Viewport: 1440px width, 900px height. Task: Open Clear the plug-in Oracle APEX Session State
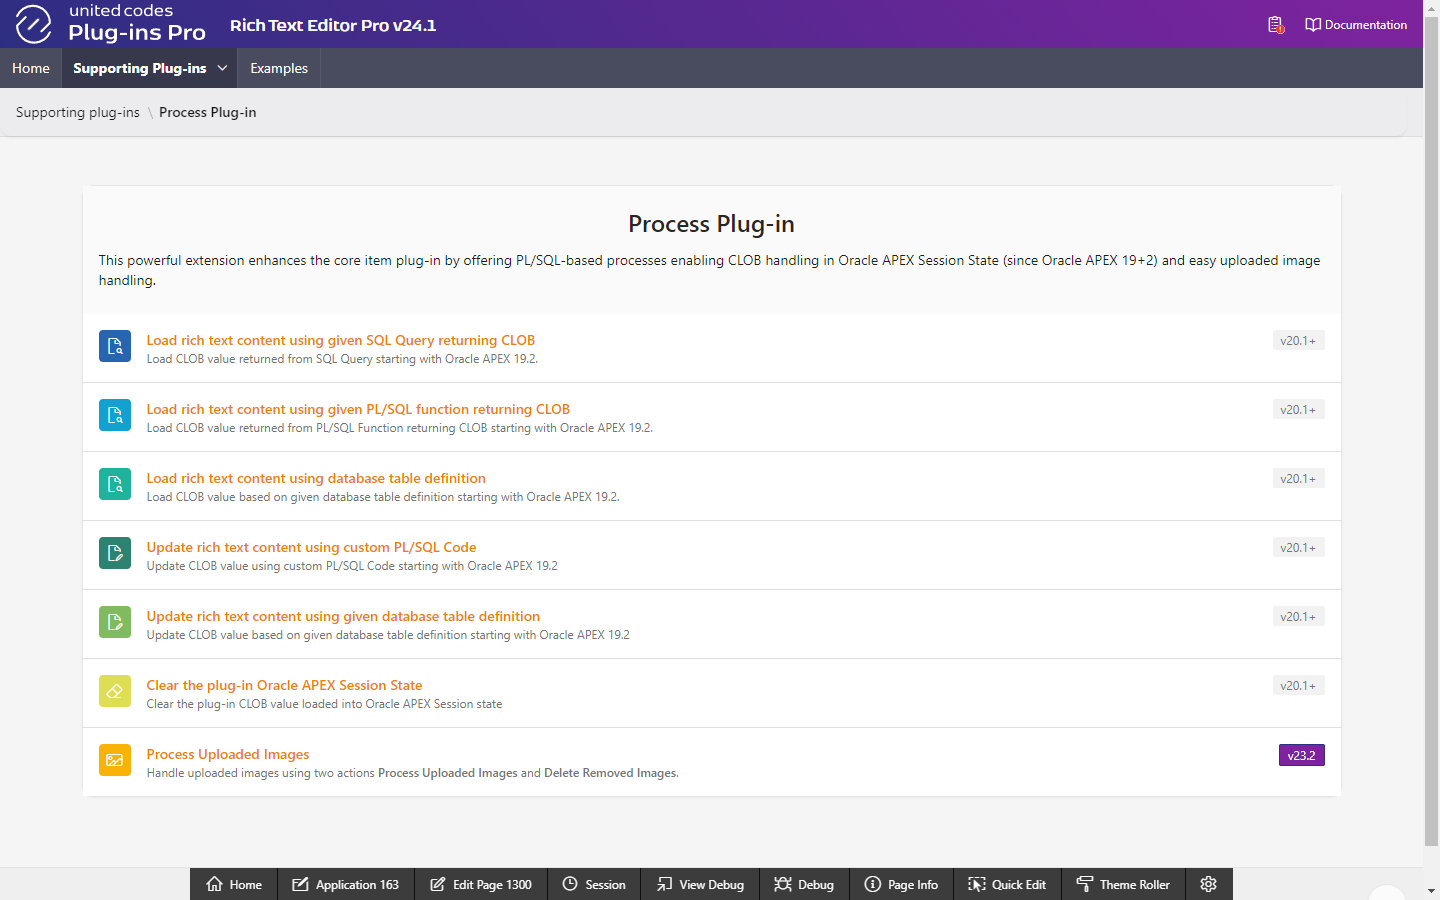[285, 685]
